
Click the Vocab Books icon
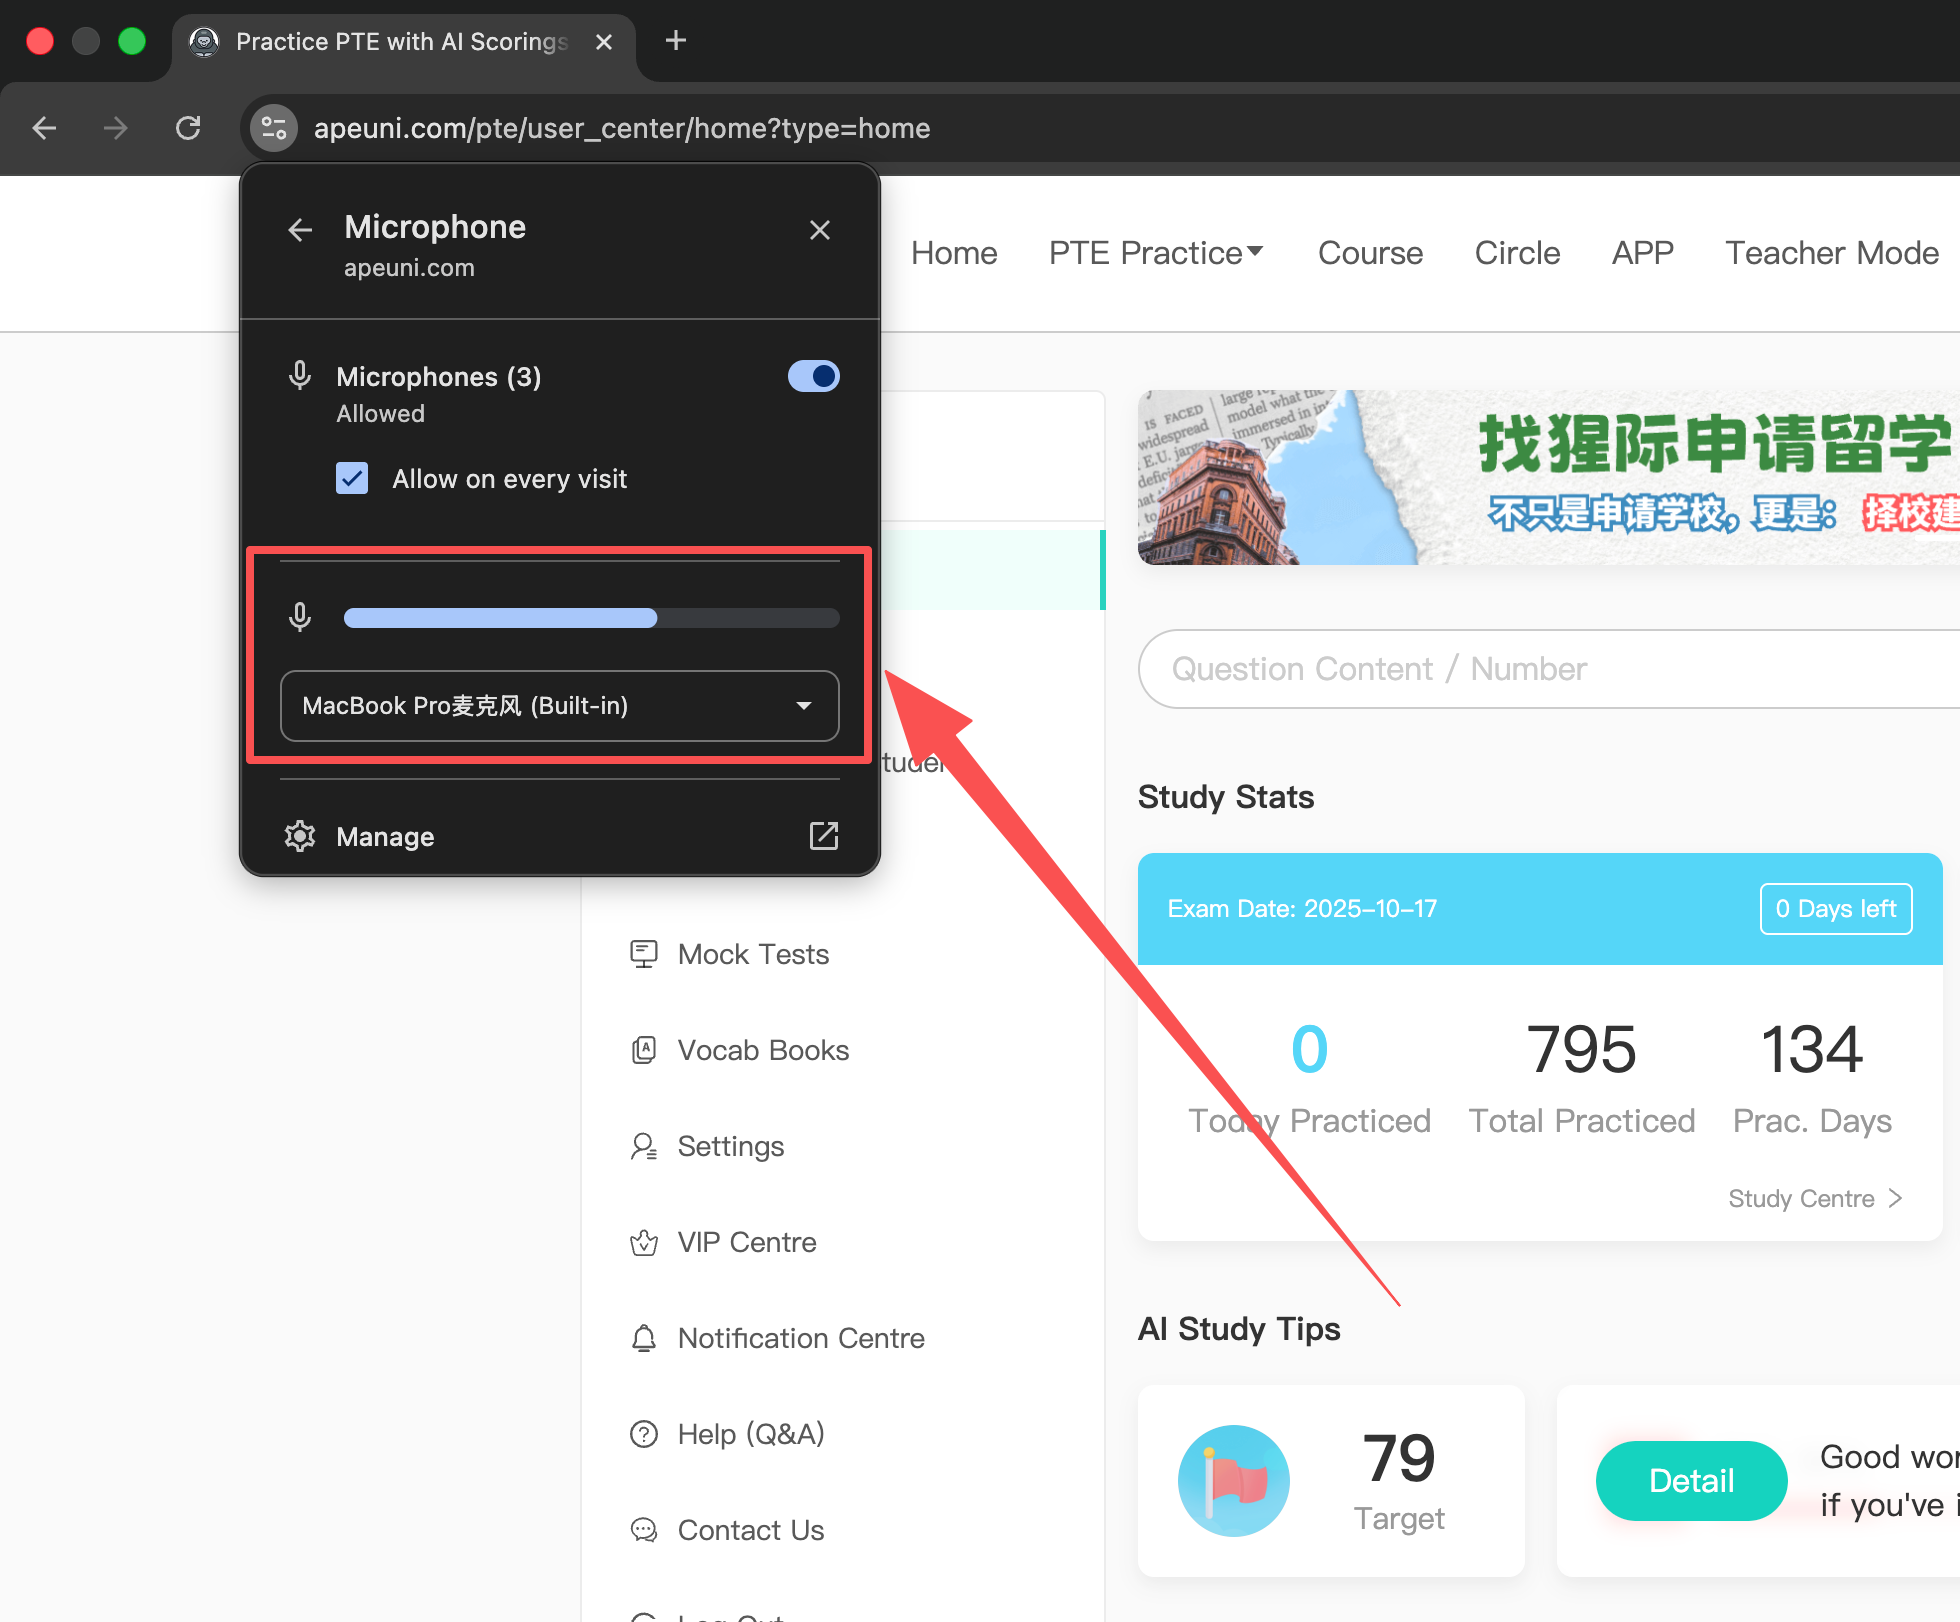[644, 1050]
